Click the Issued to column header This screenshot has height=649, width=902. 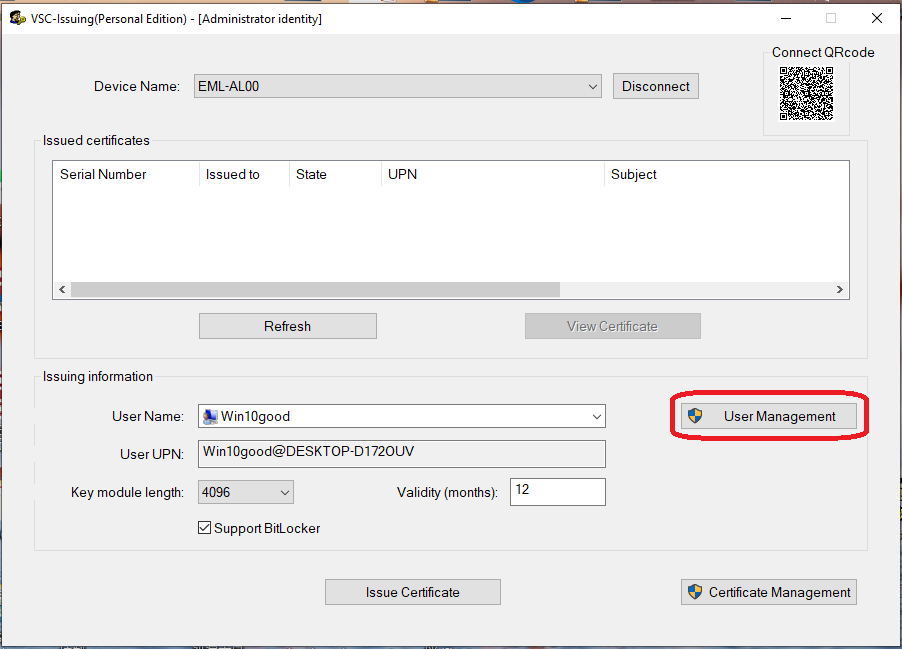tap(233, 174)
